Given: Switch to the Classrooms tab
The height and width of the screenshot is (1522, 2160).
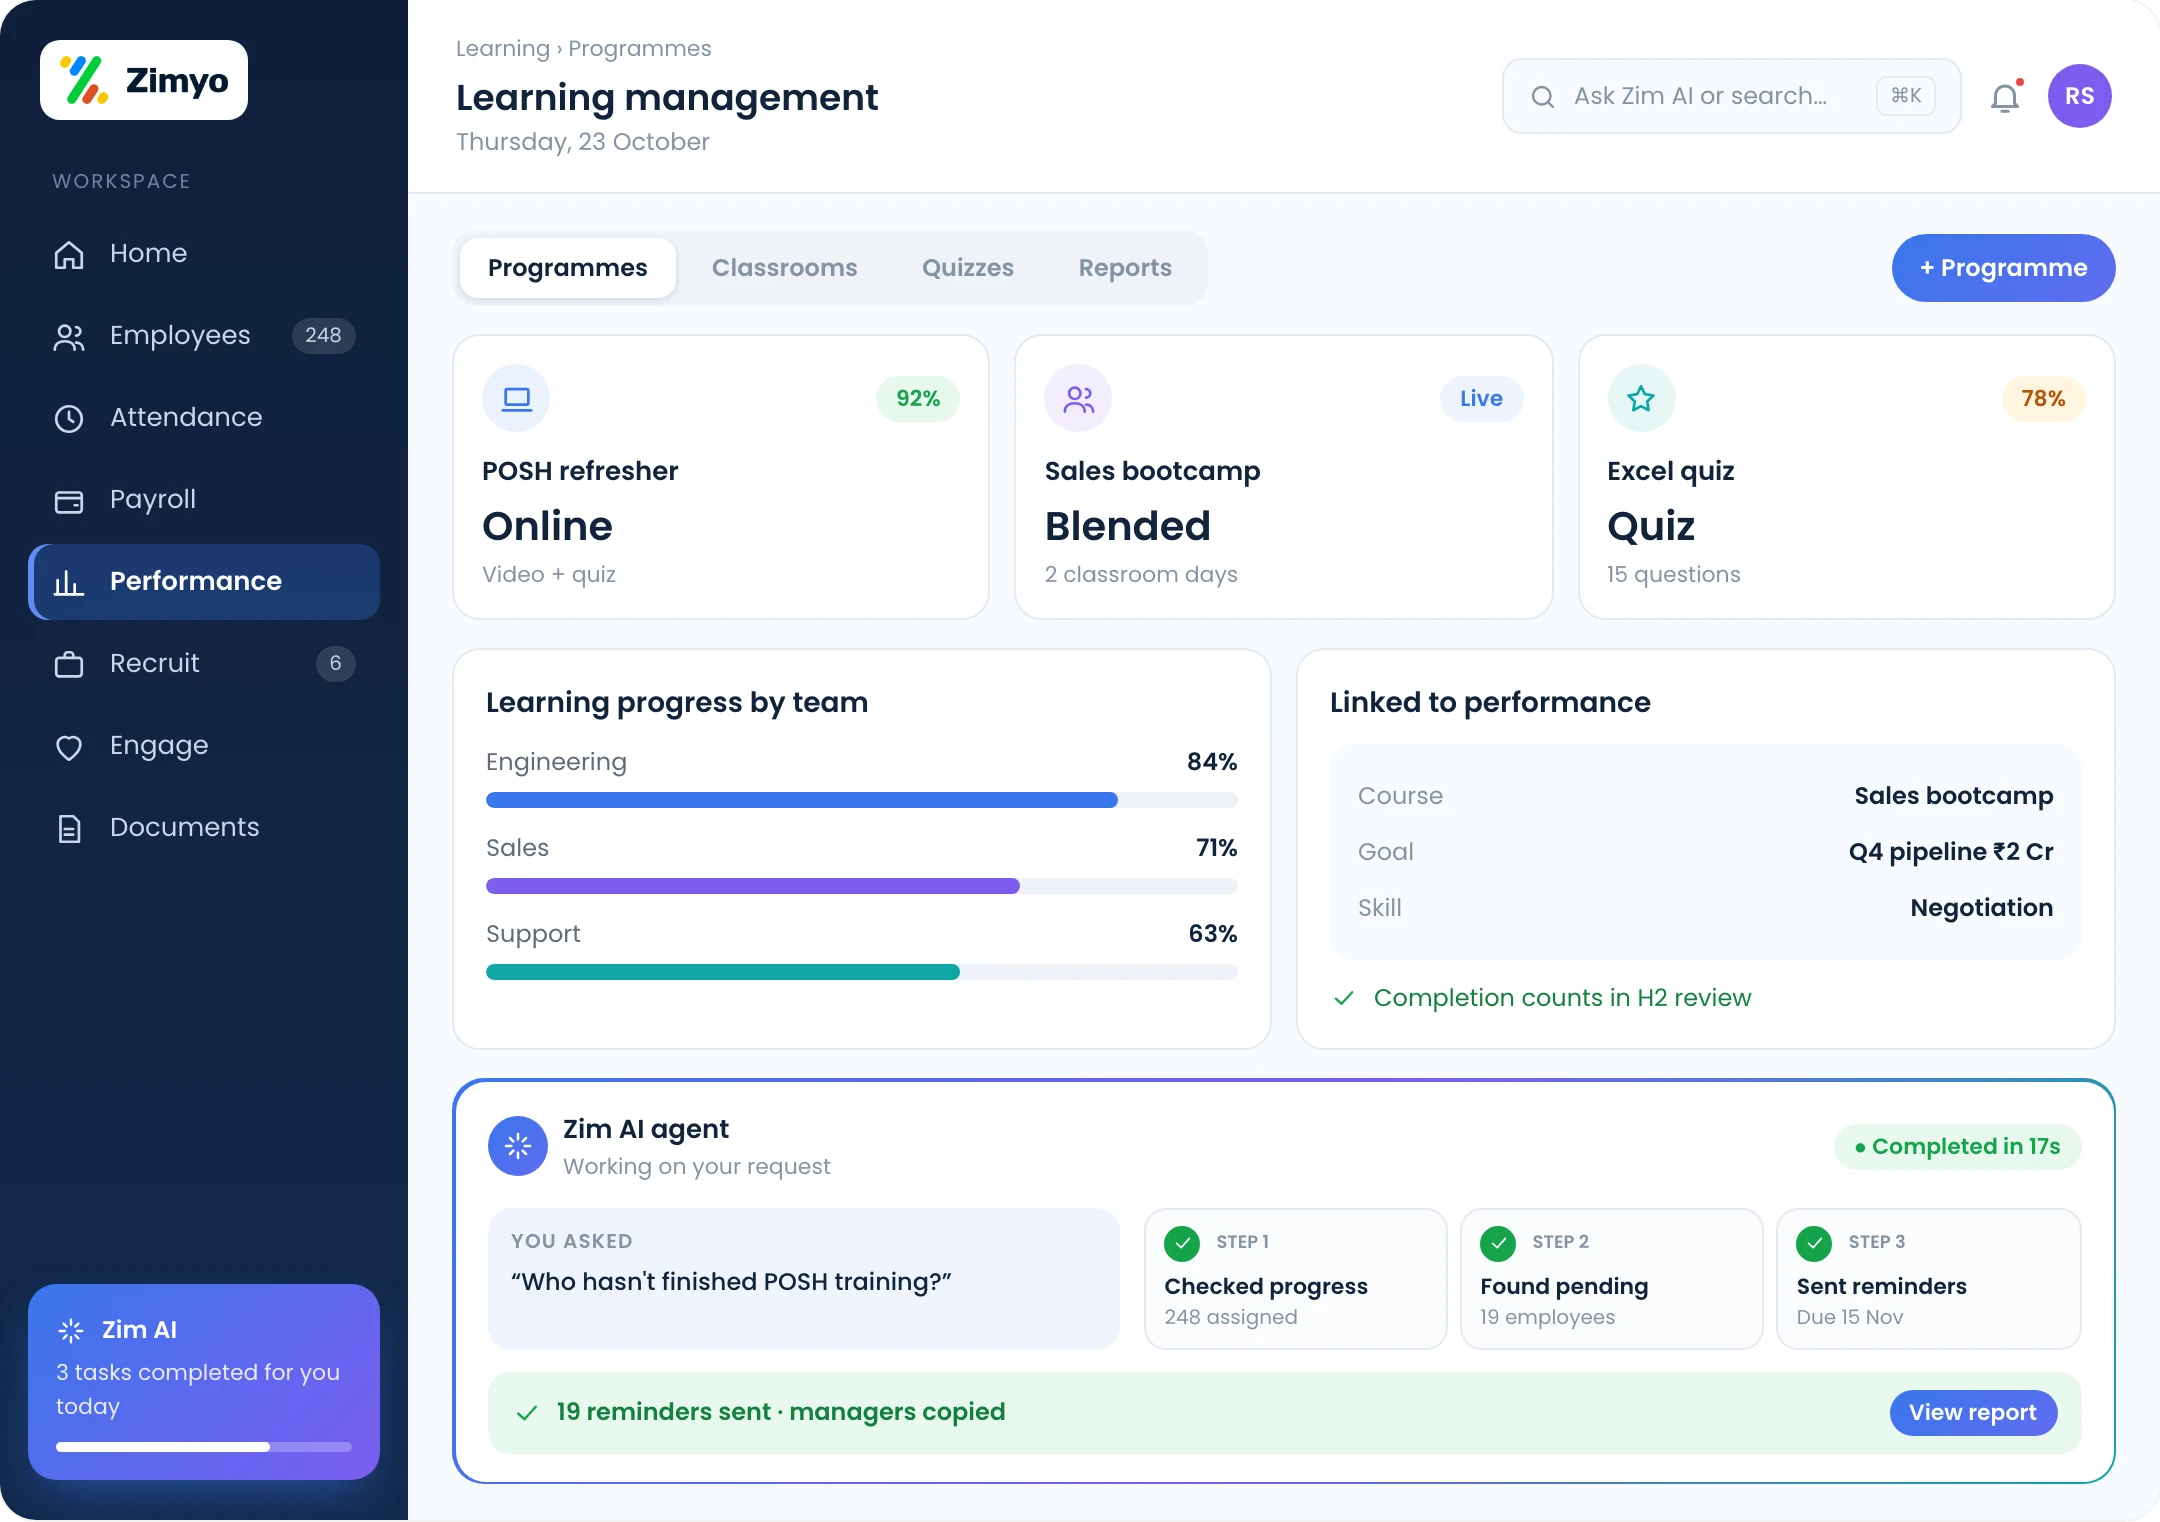Looking at the screenshot, I should [x=785, y=268].
